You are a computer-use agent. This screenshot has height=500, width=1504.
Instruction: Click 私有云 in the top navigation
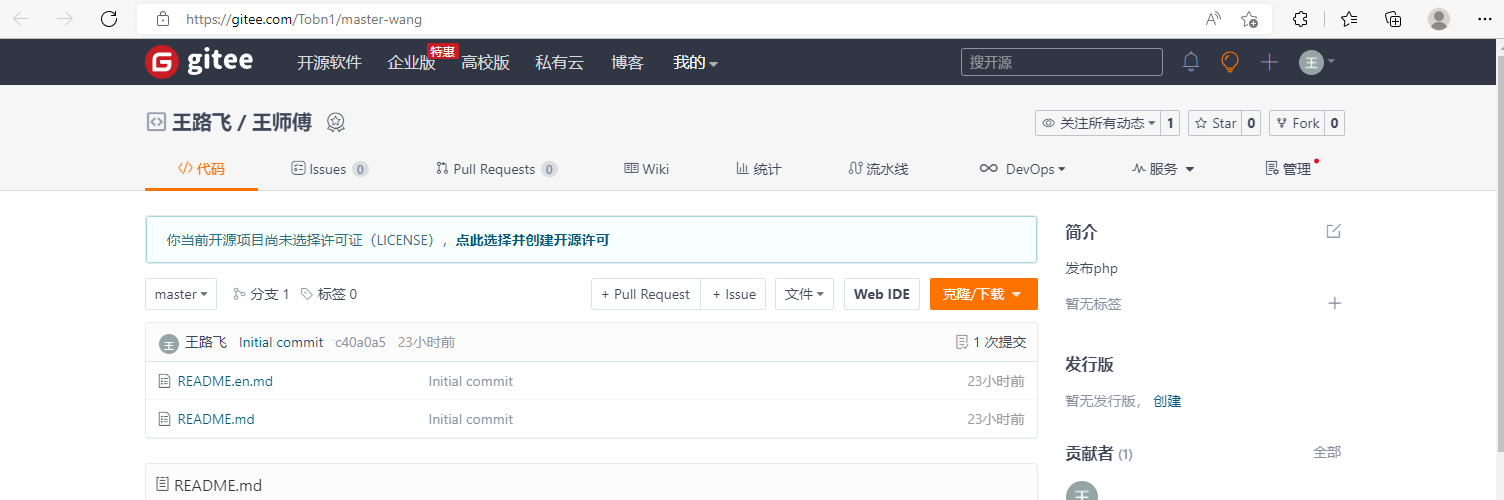click(x=559, y=62)
